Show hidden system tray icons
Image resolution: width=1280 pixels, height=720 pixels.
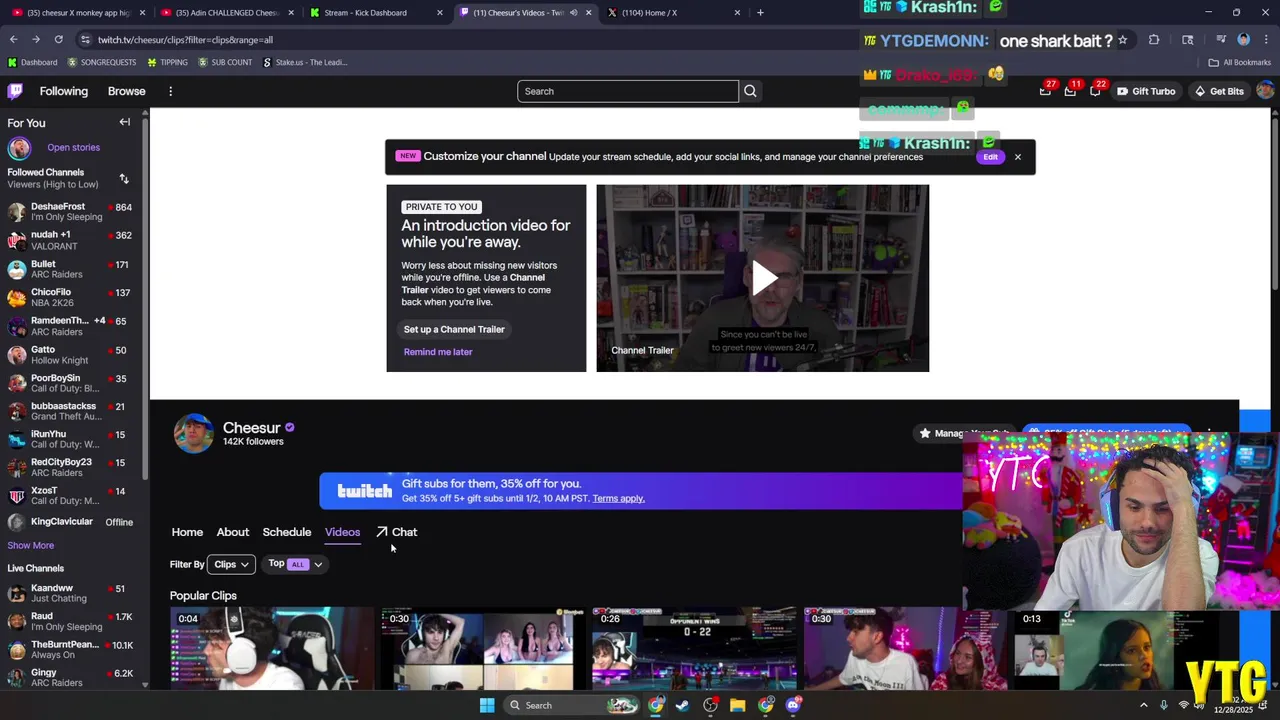[x=1144, y=705]
